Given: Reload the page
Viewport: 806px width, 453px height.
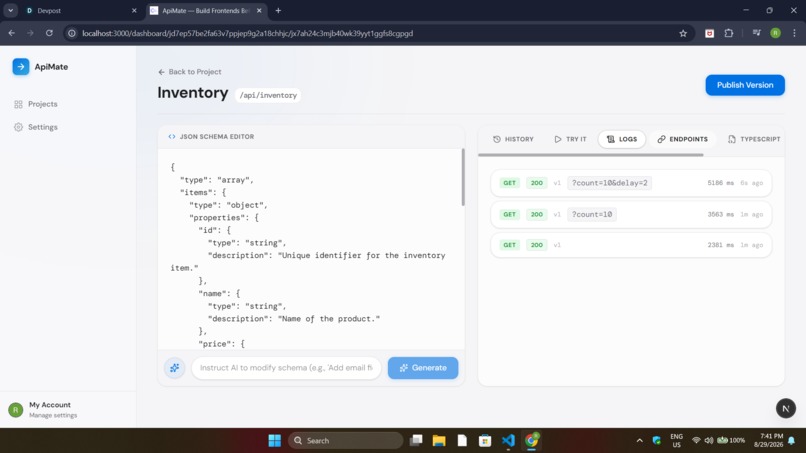Looking at the screenshot, I should [49, 33].
